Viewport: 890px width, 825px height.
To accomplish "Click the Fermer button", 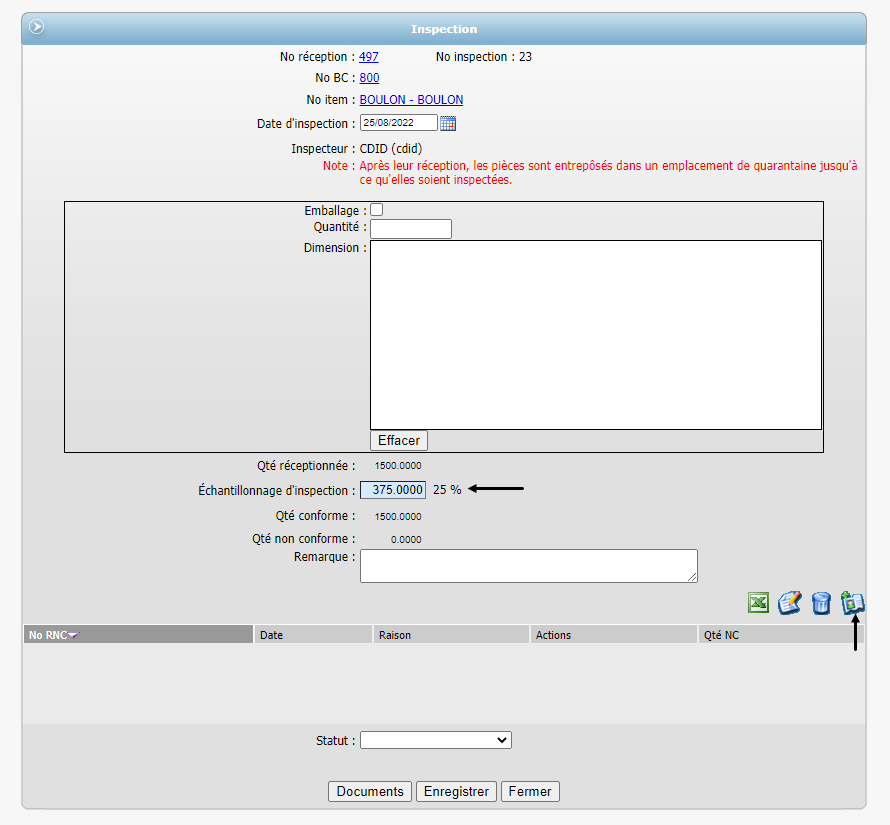I will (530, 791).
